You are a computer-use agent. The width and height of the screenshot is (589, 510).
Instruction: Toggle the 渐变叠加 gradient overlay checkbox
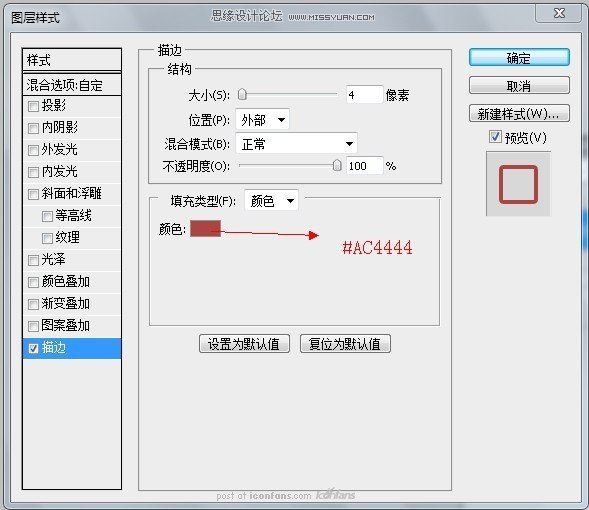point(33,304)
